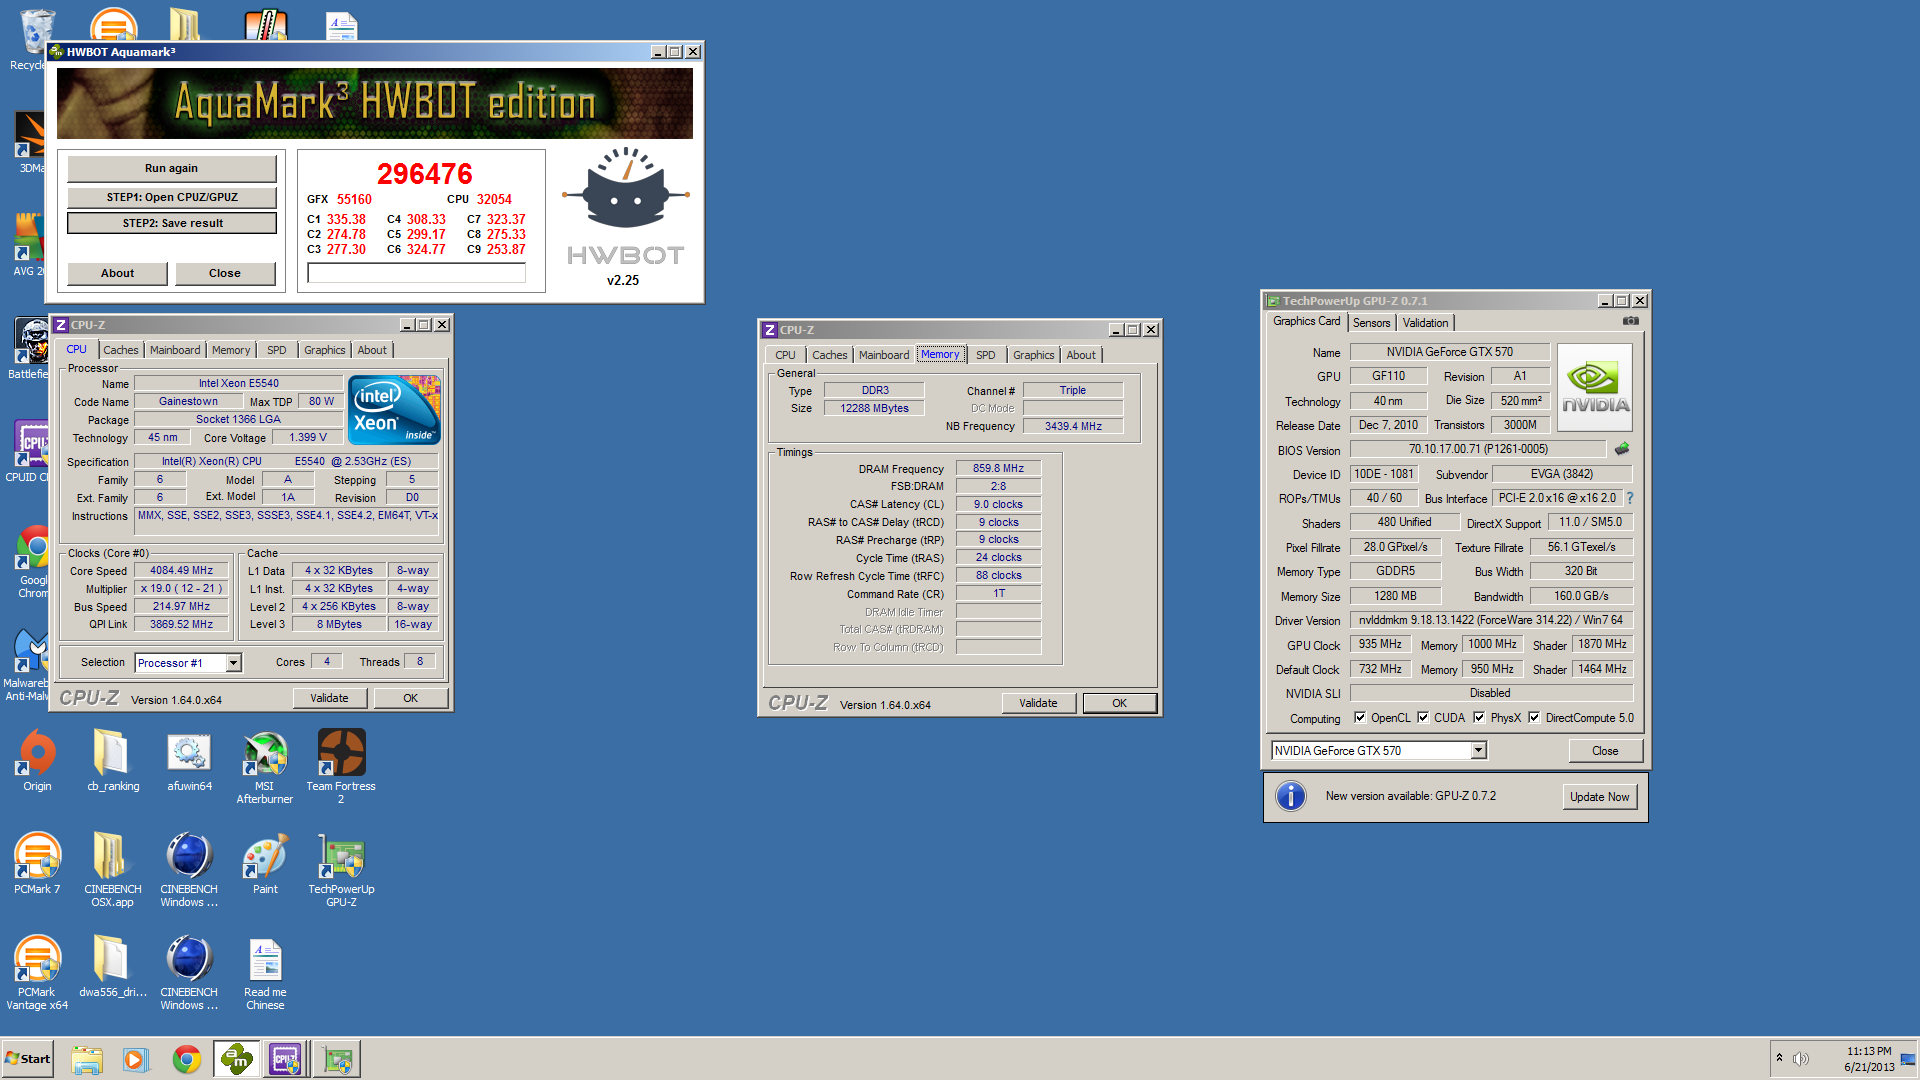Click STEP2: Save result button
1920x1080 pixels.
point(172,223)
